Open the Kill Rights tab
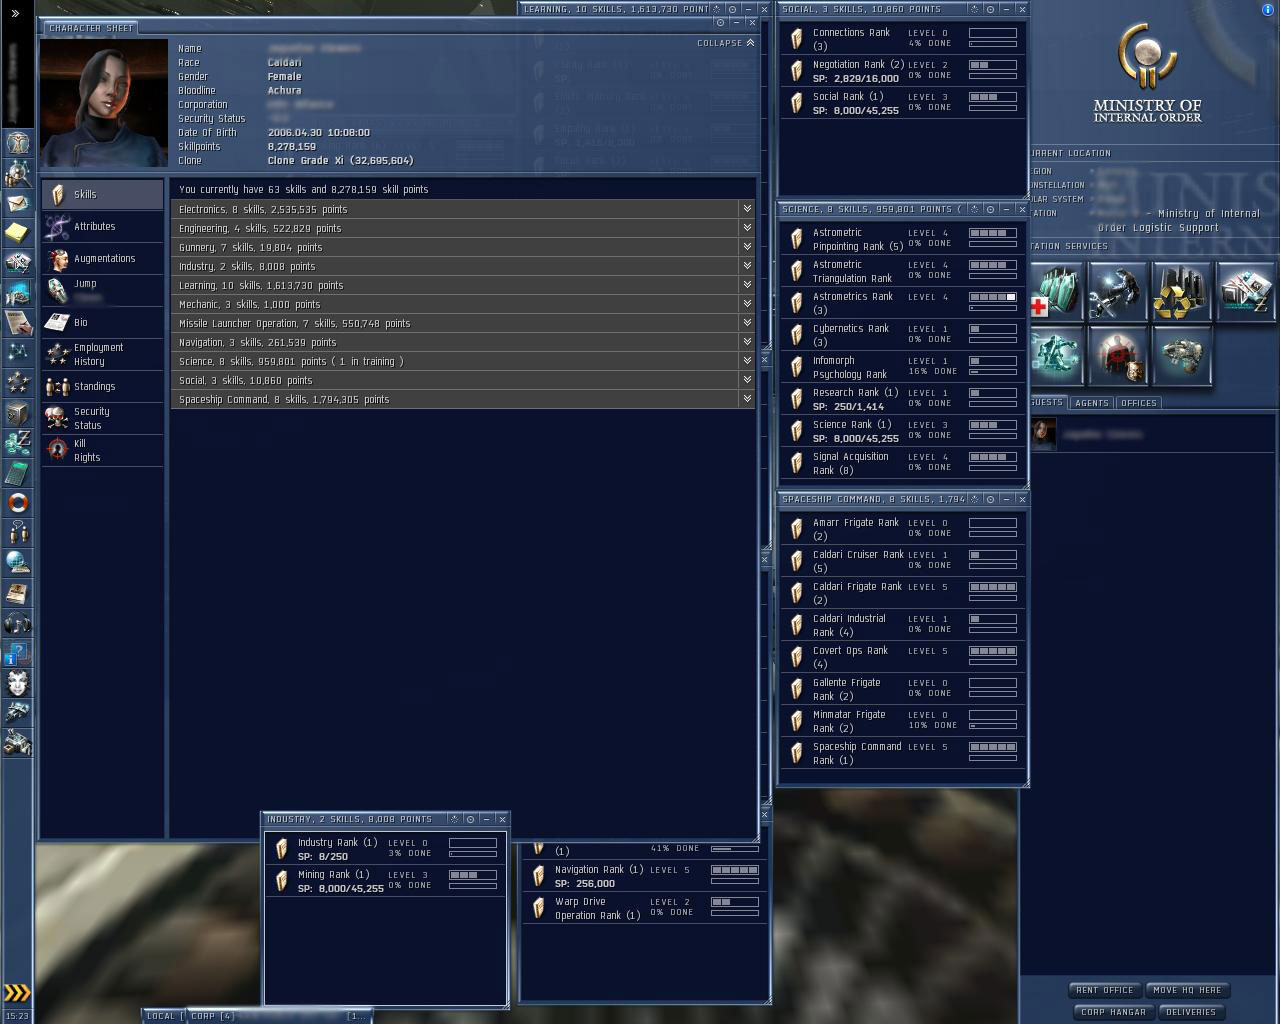This screenshot has width=1280, height=1024. [102, 450]
